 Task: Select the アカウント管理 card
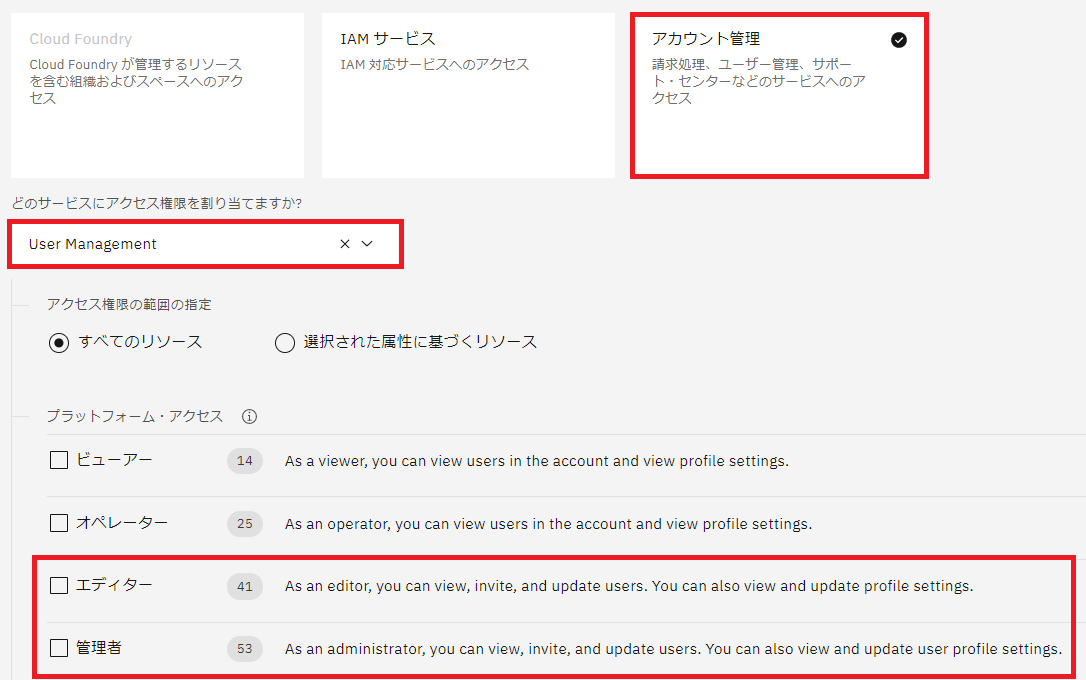point(779,96)
